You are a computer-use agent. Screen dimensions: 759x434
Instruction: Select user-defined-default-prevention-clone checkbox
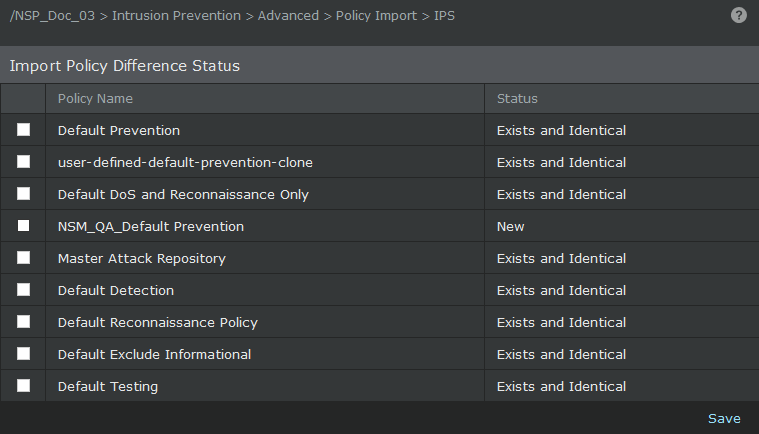[x=23, y=162]
